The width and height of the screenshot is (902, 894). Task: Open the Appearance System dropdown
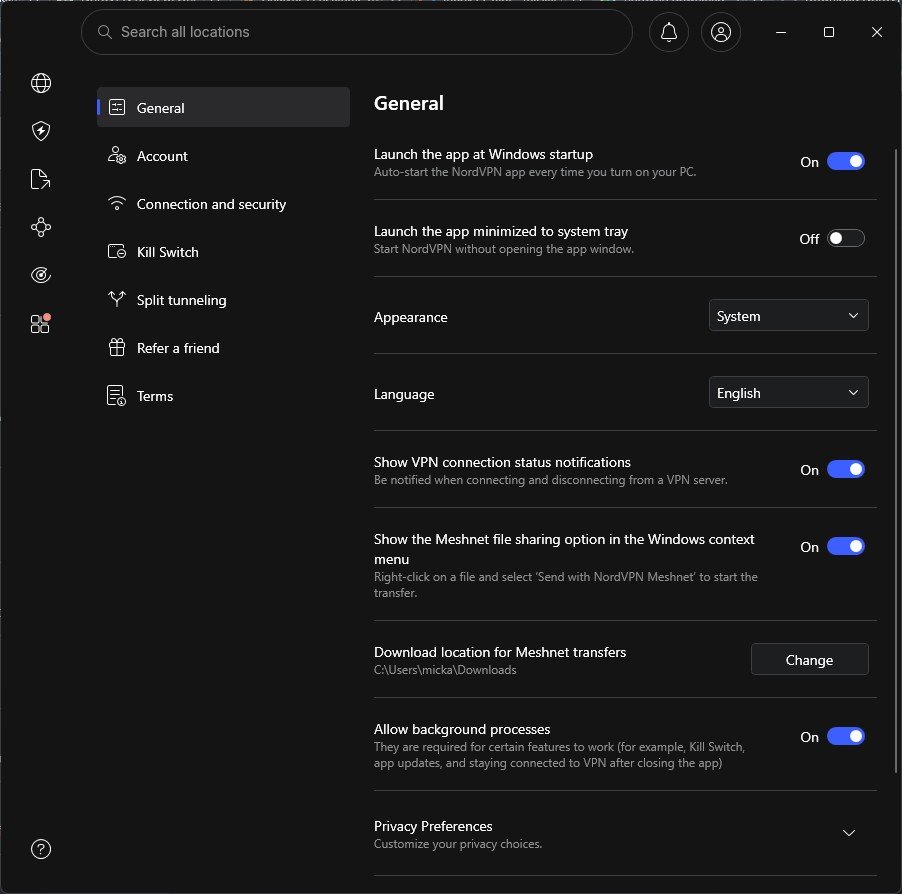tap(789, 315)
